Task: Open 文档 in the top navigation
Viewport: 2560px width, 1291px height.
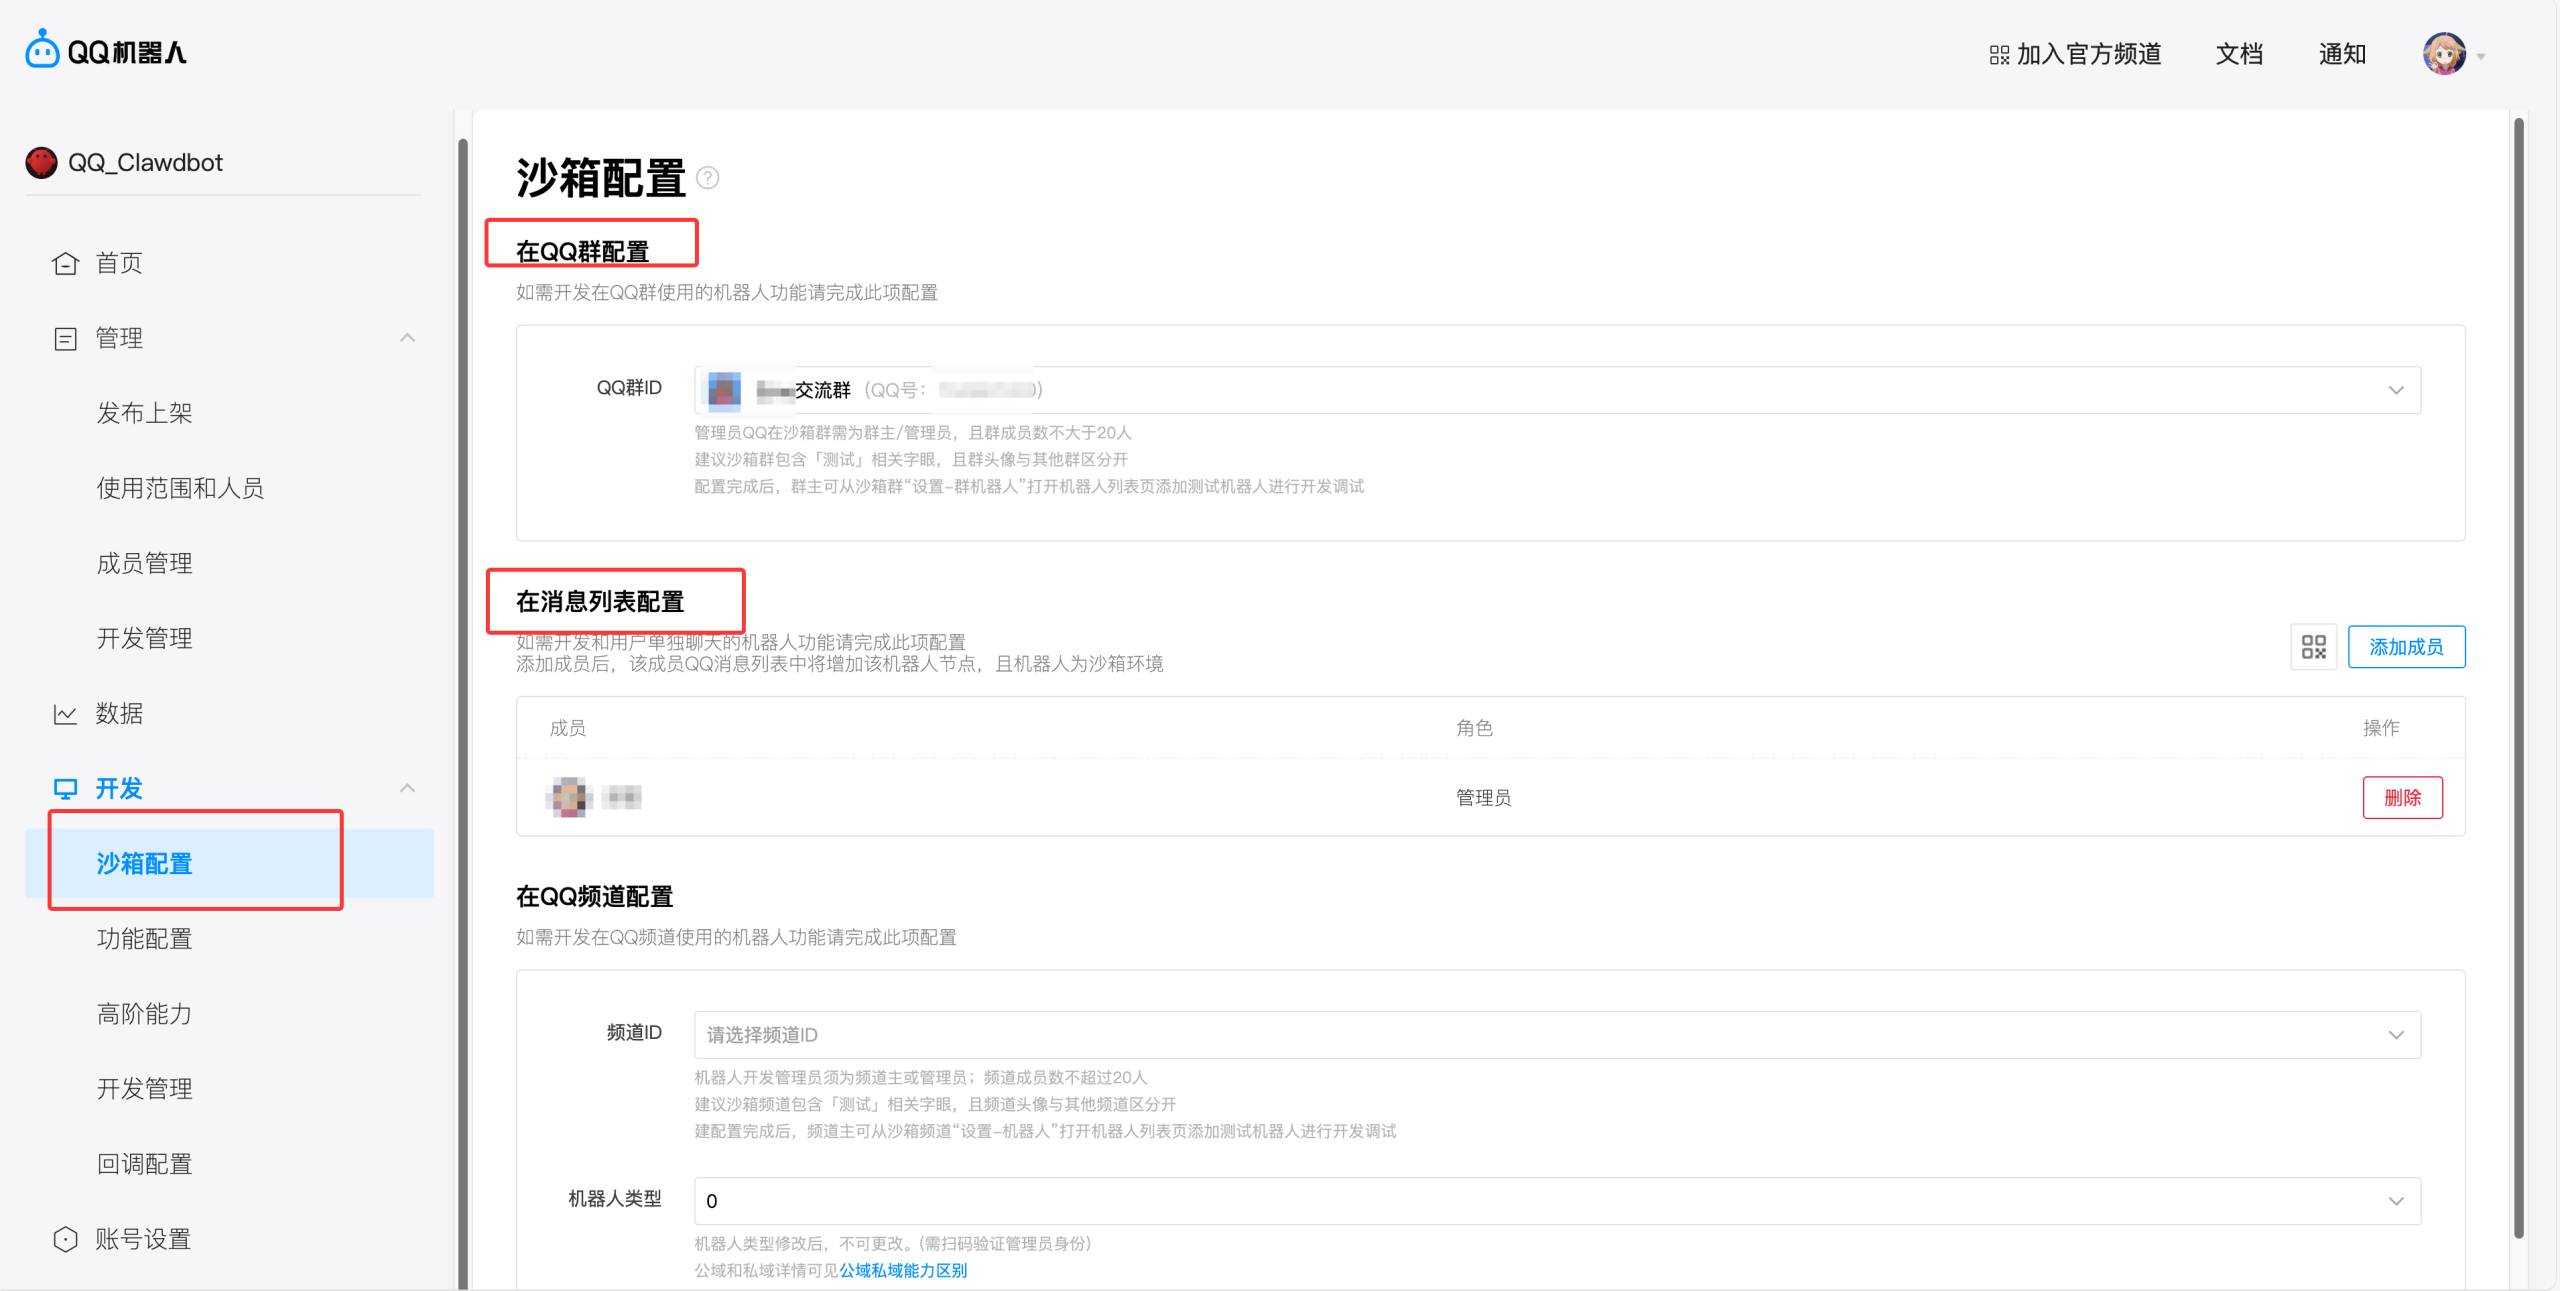Action: [x=2239, y=54]
